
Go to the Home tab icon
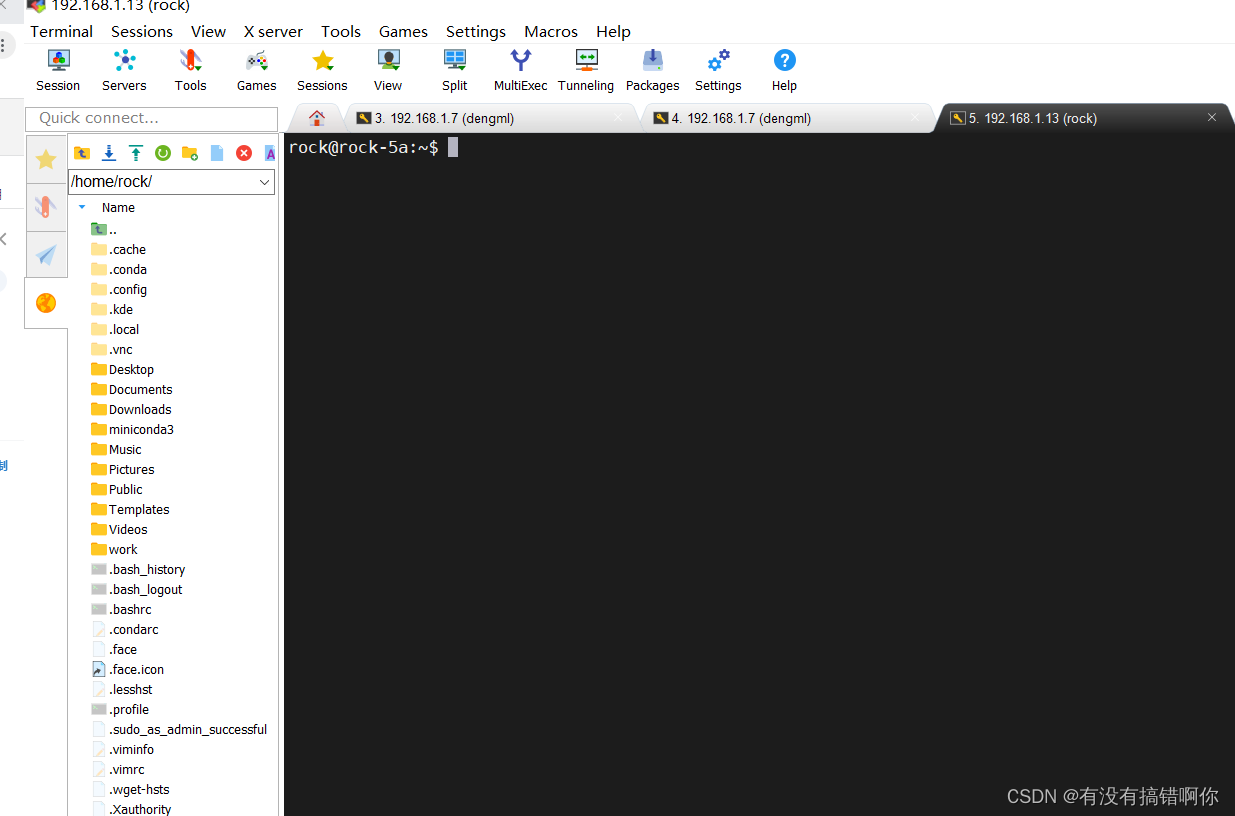[x=317, y=118]
